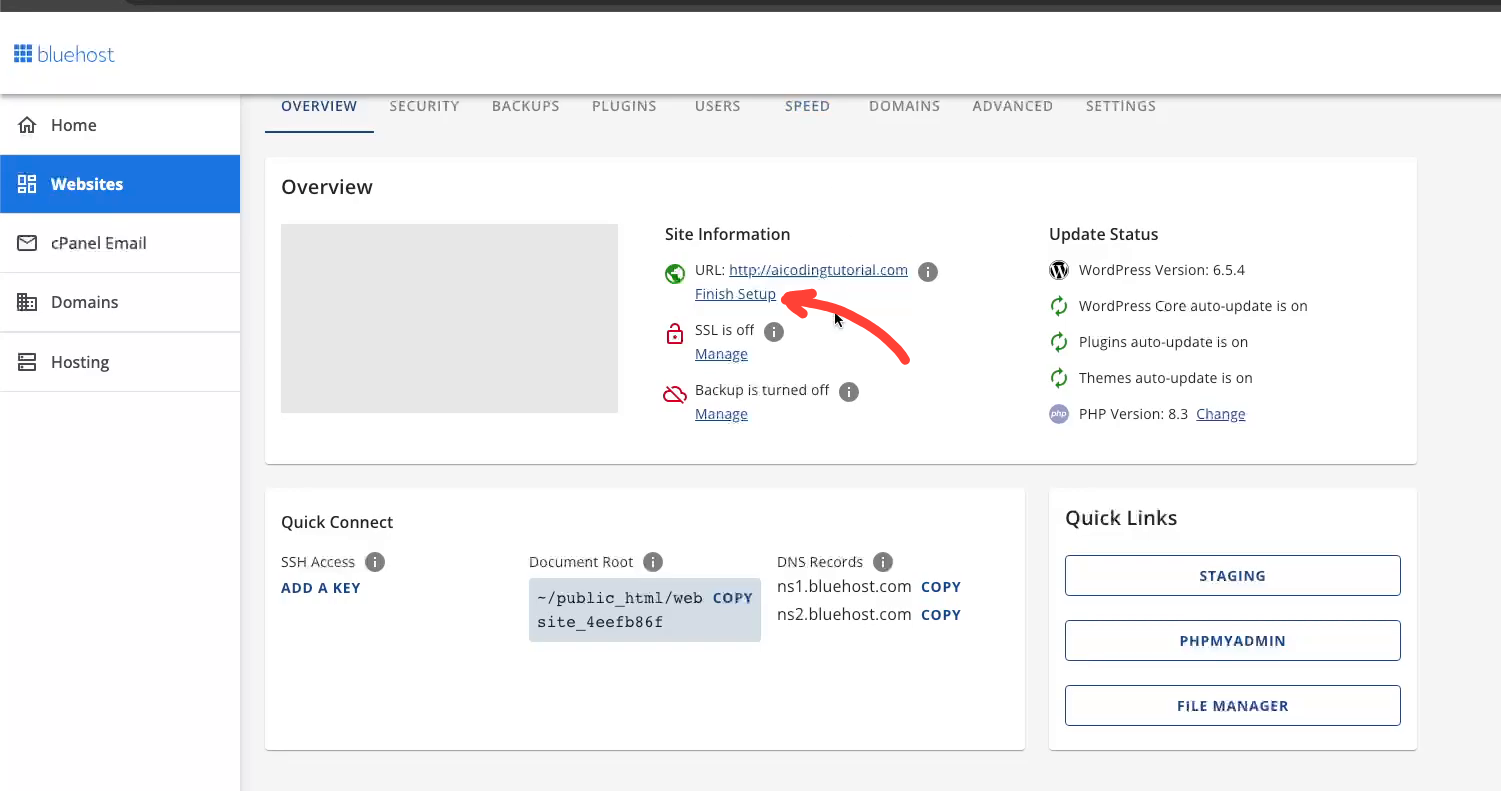Click Manage under Backup is turned off
Viewport: 1501px width, 791px height.
point(721,414)
